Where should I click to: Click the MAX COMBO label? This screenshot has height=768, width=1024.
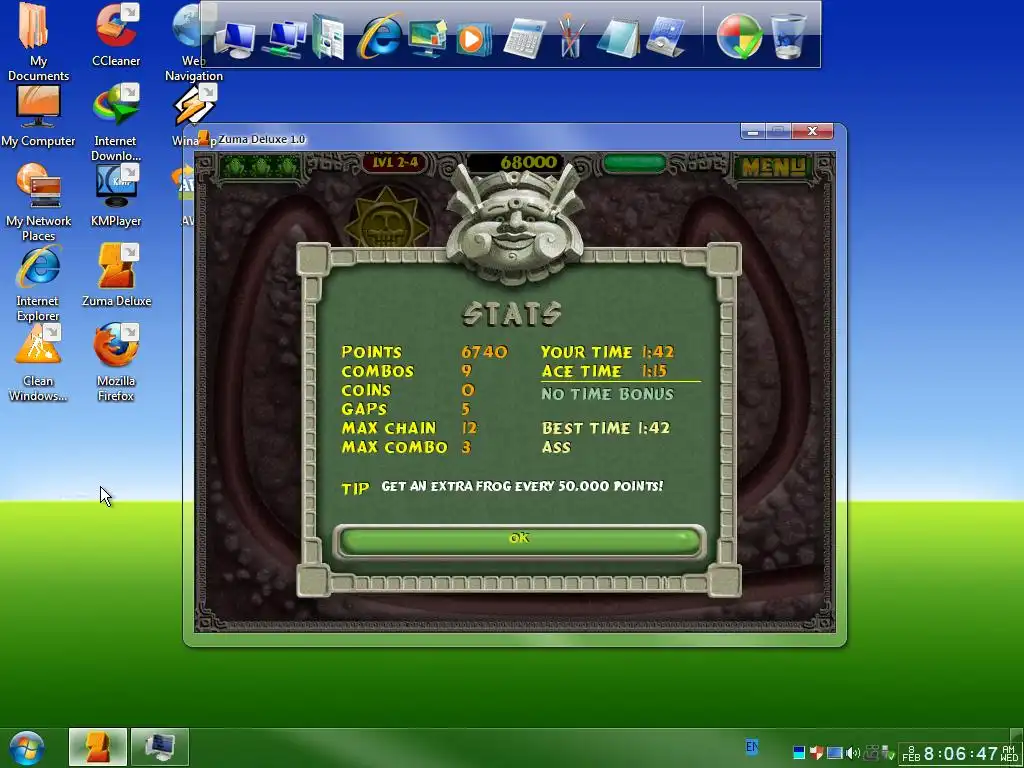pyautogui.click(x=394, y=447)
